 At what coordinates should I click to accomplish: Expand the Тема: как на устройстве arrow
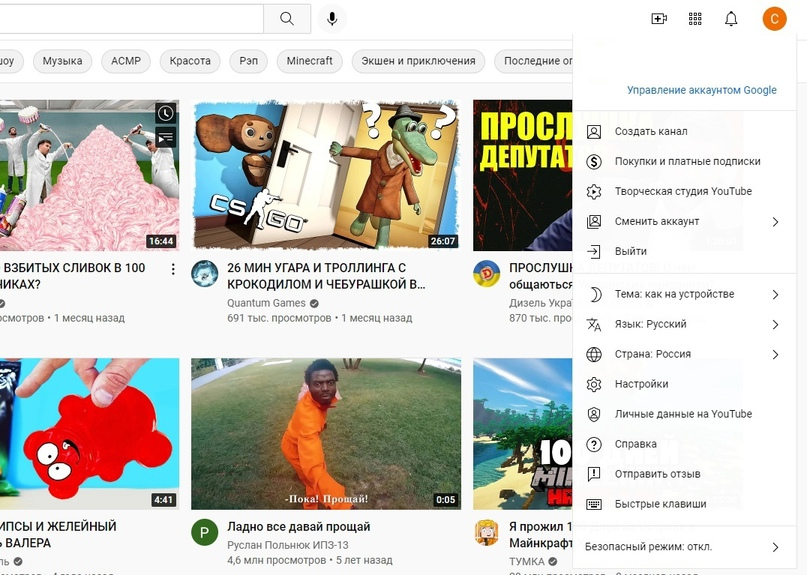[775, 294]
